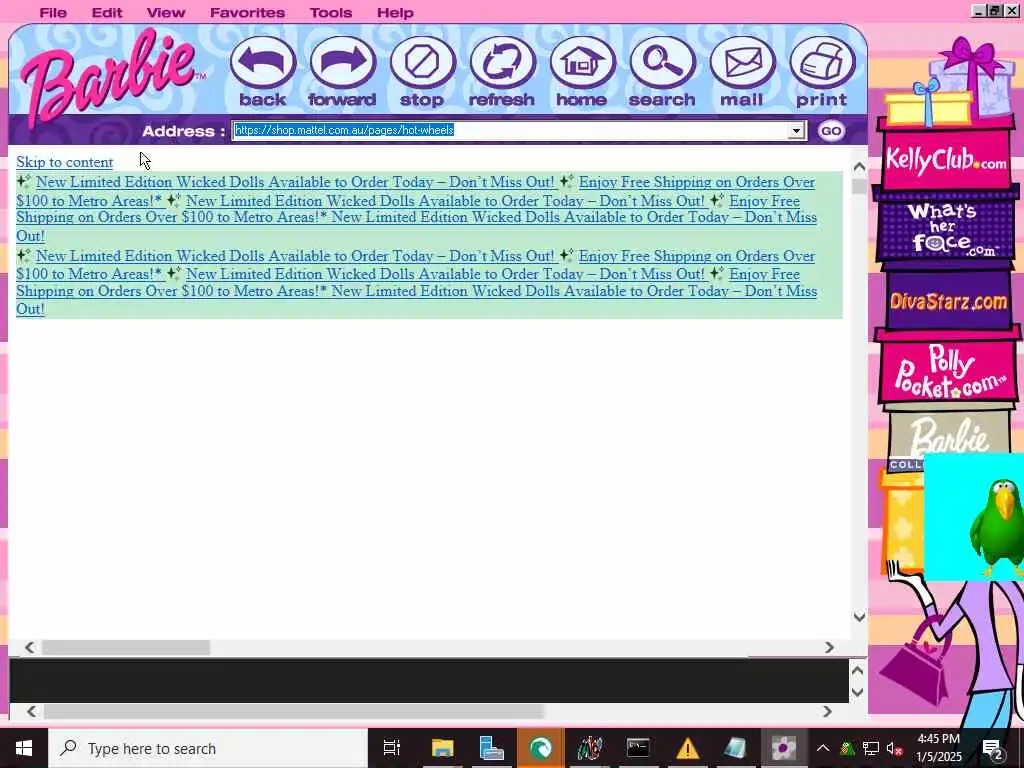The image size is (1024, 768).
Task: Open the Edit menu
Action: (x=107, y=12)
